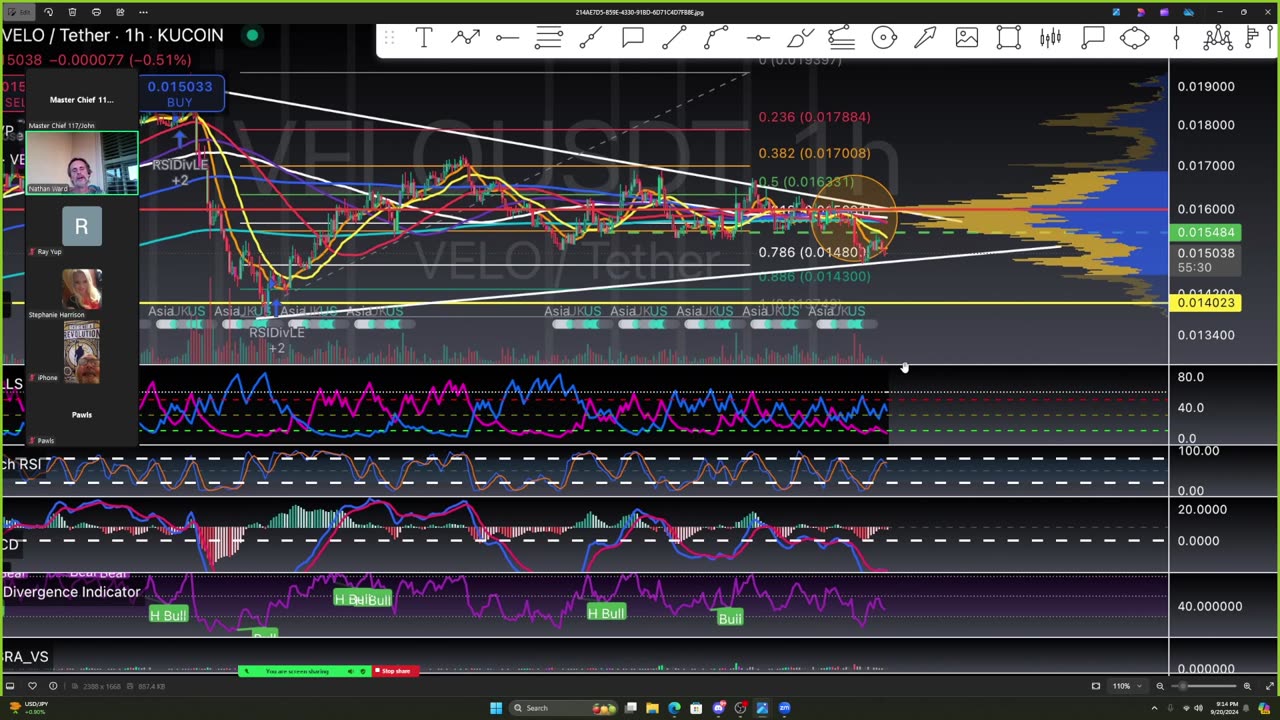Select Stephanie Harrison participant thumbnail
1280x720 pixels.
(82, 289)
